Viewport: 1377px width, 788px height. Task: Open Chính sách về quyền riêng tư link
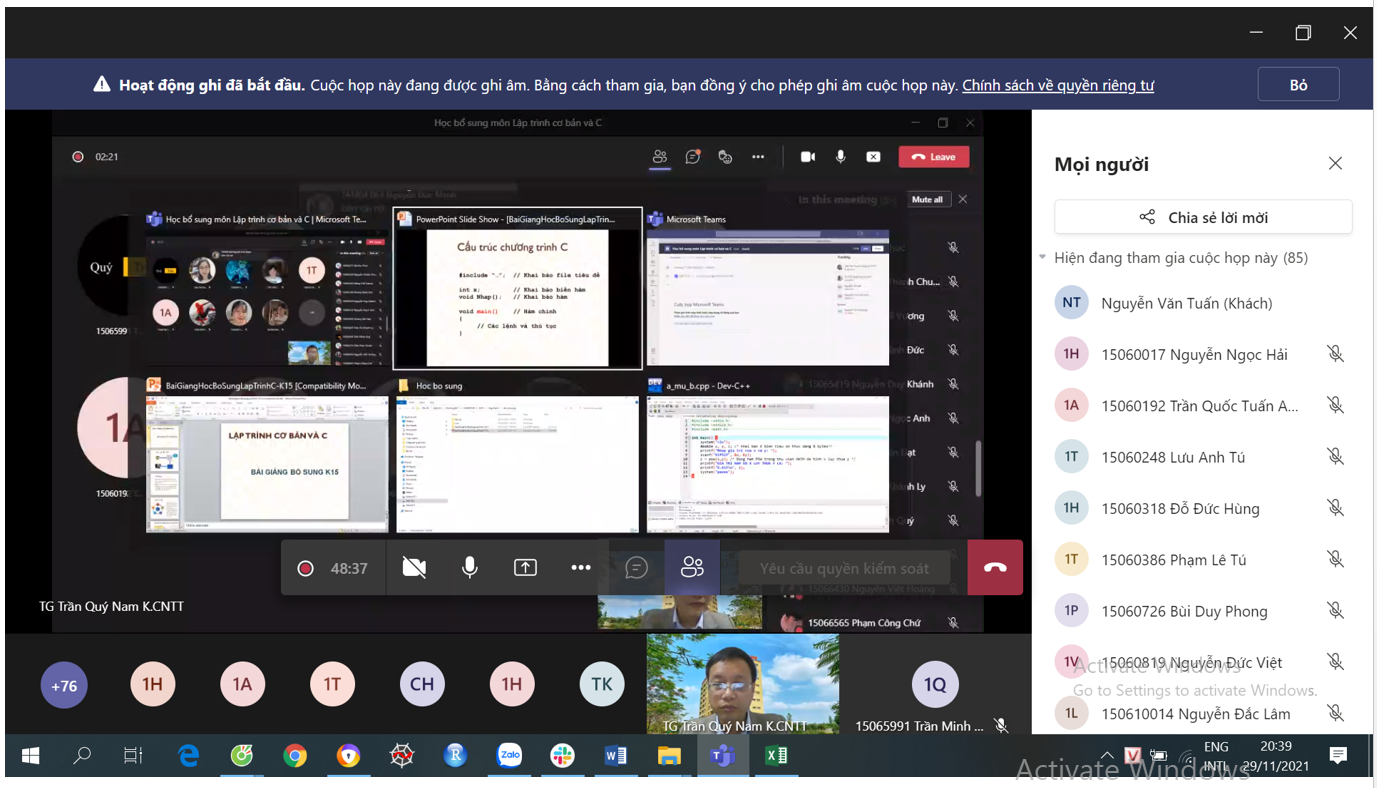(1058, 85)
